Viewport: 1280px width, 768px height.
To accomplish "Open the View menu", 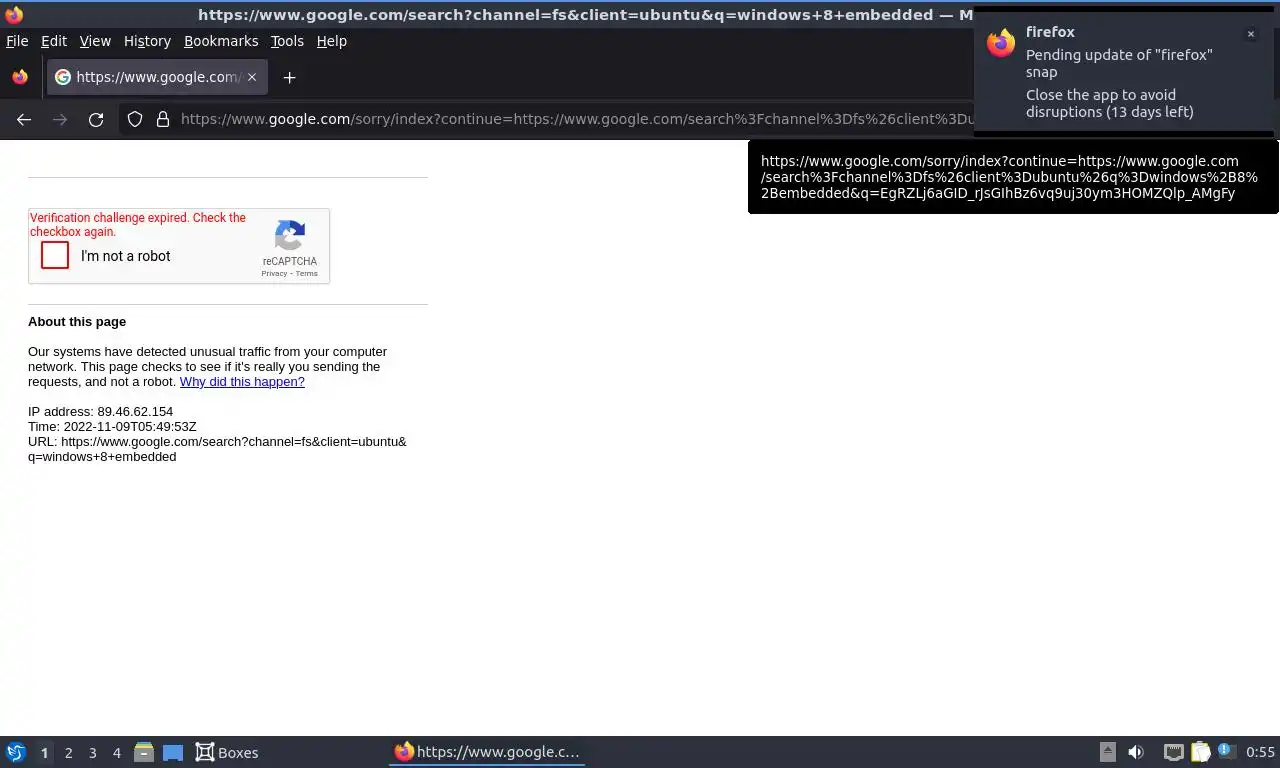I will [x=95, y=41].
